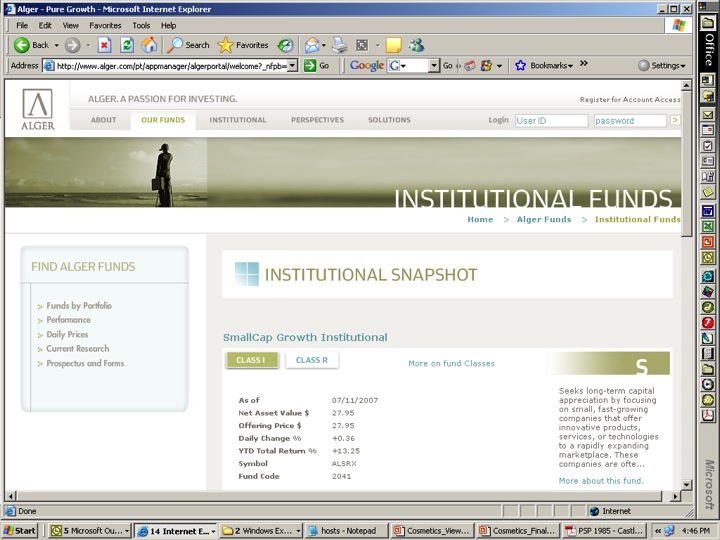Click the IE Back arrow button
This screenshot has width=720, height=540.
pyautogui.click(x=22, y=45)
